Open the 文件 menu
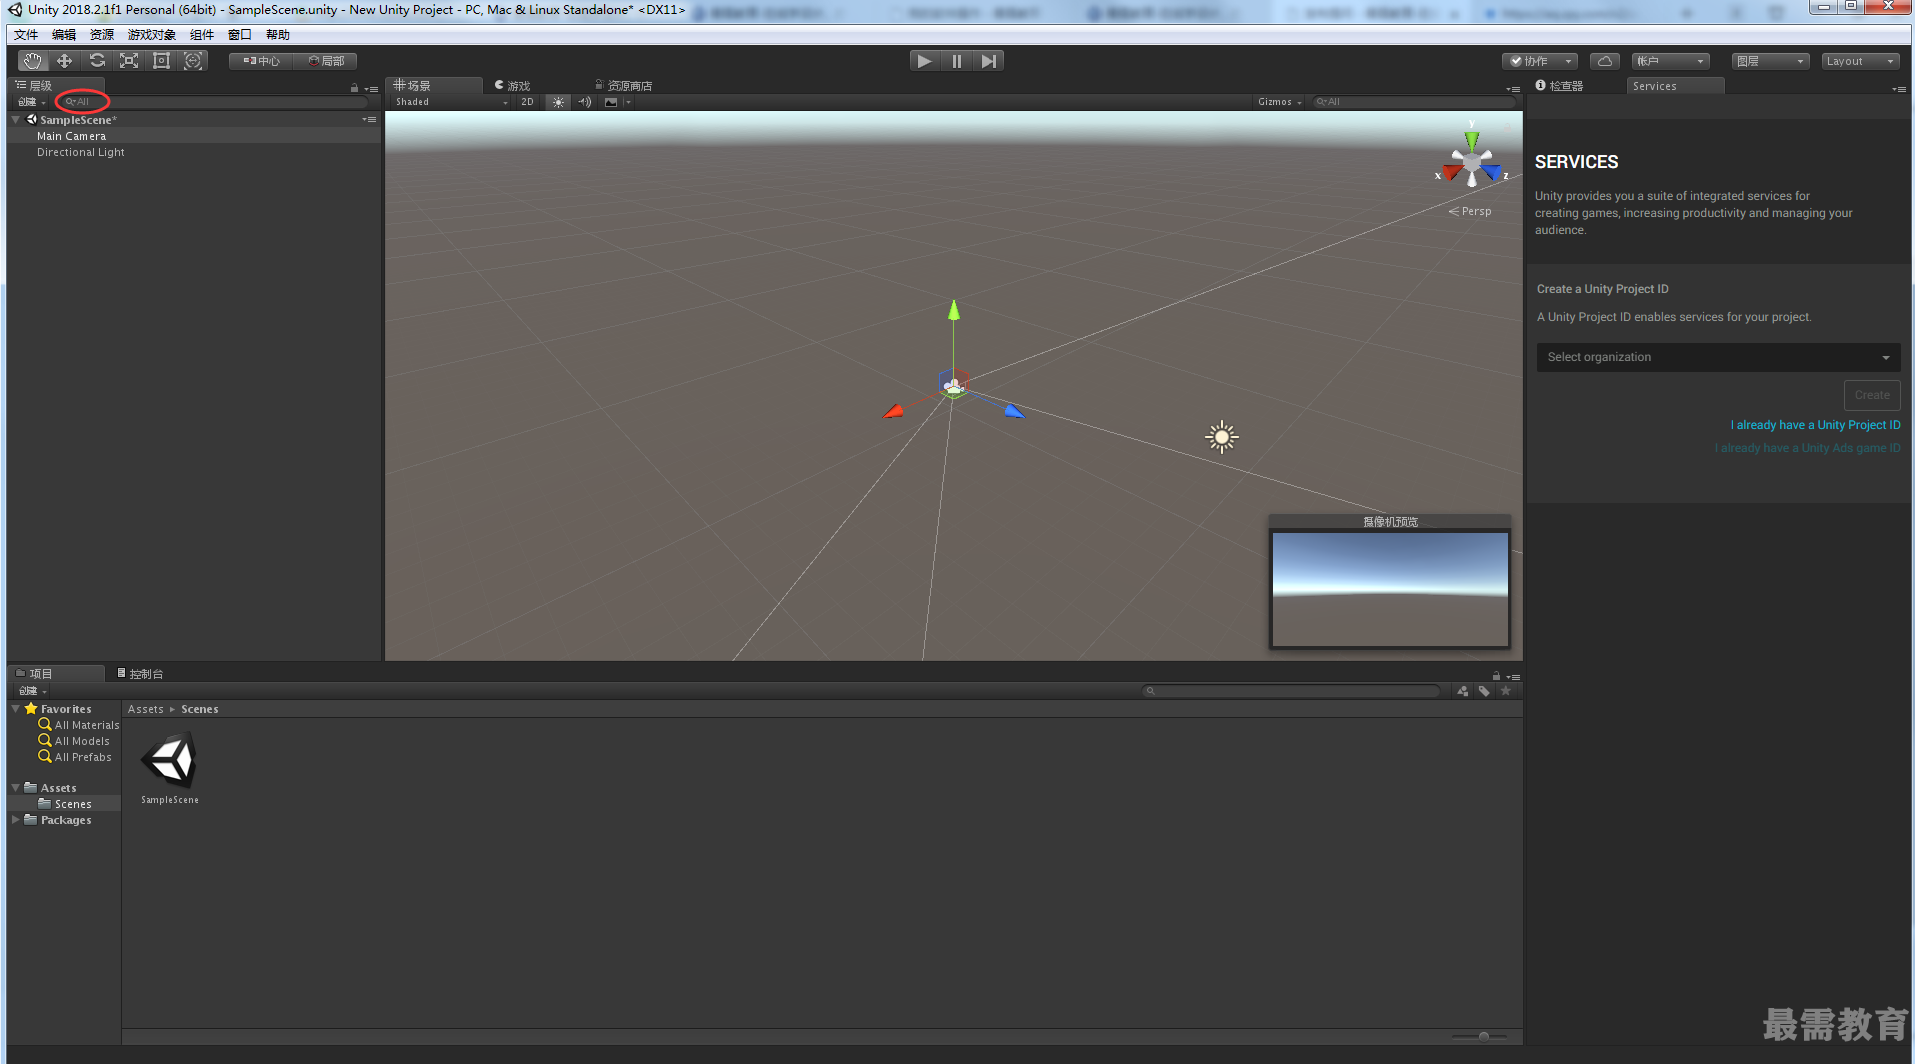1915x1064 pixels. [x=26, y=35]
